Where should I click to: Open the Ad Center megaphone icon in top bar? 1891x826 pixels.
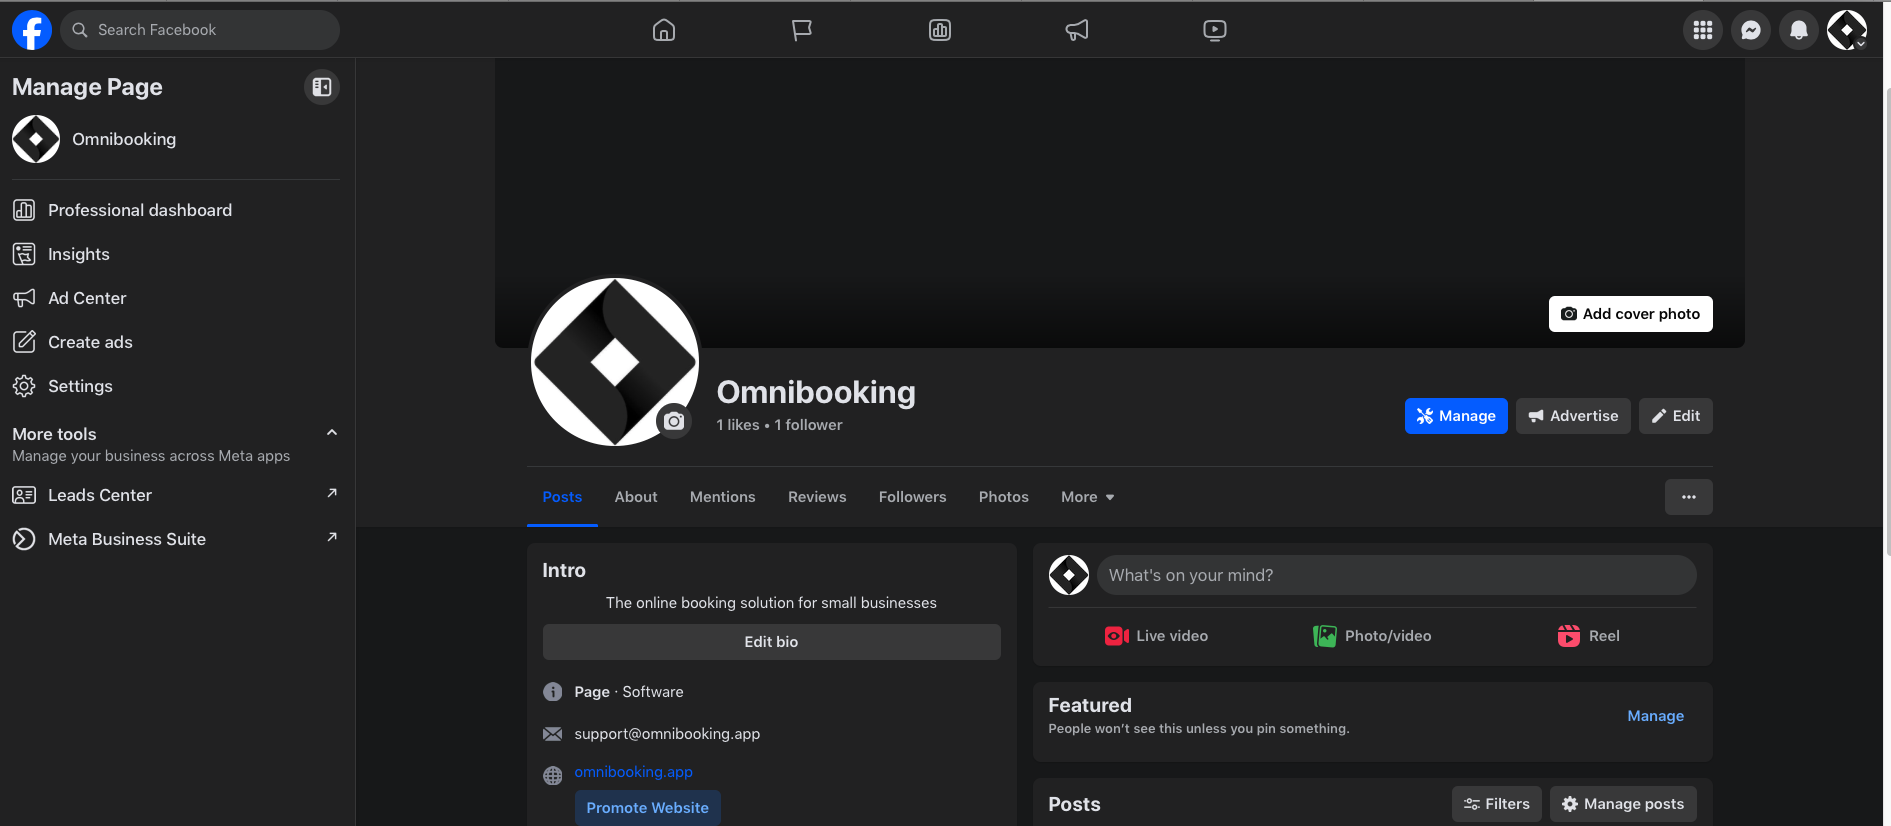(x=1077, y=30)
